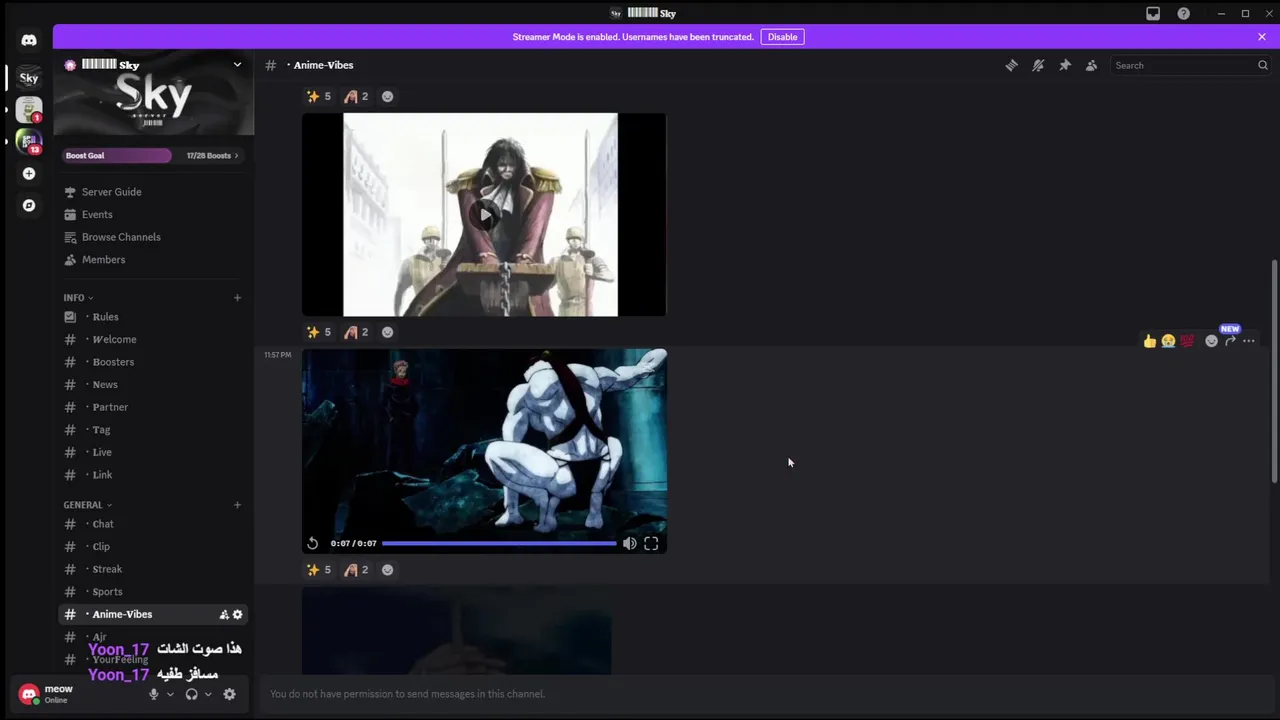This screenshot has width=1280, height=720.
Task: Open add reaction picker in hover toolbar
Action: [1212, 341]
